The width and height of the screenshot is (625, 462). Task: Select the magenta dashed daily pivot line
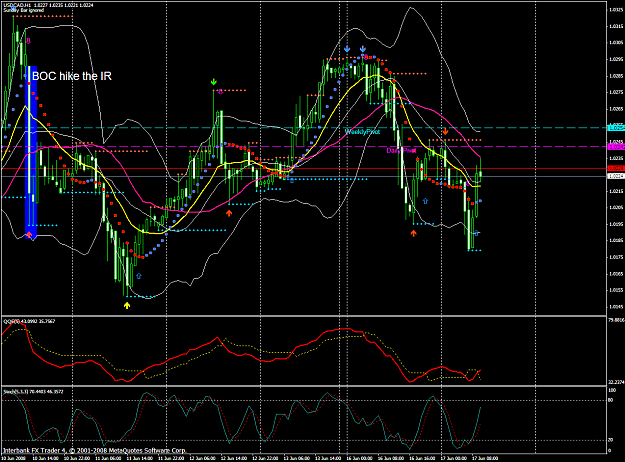[x=304, y=147]
